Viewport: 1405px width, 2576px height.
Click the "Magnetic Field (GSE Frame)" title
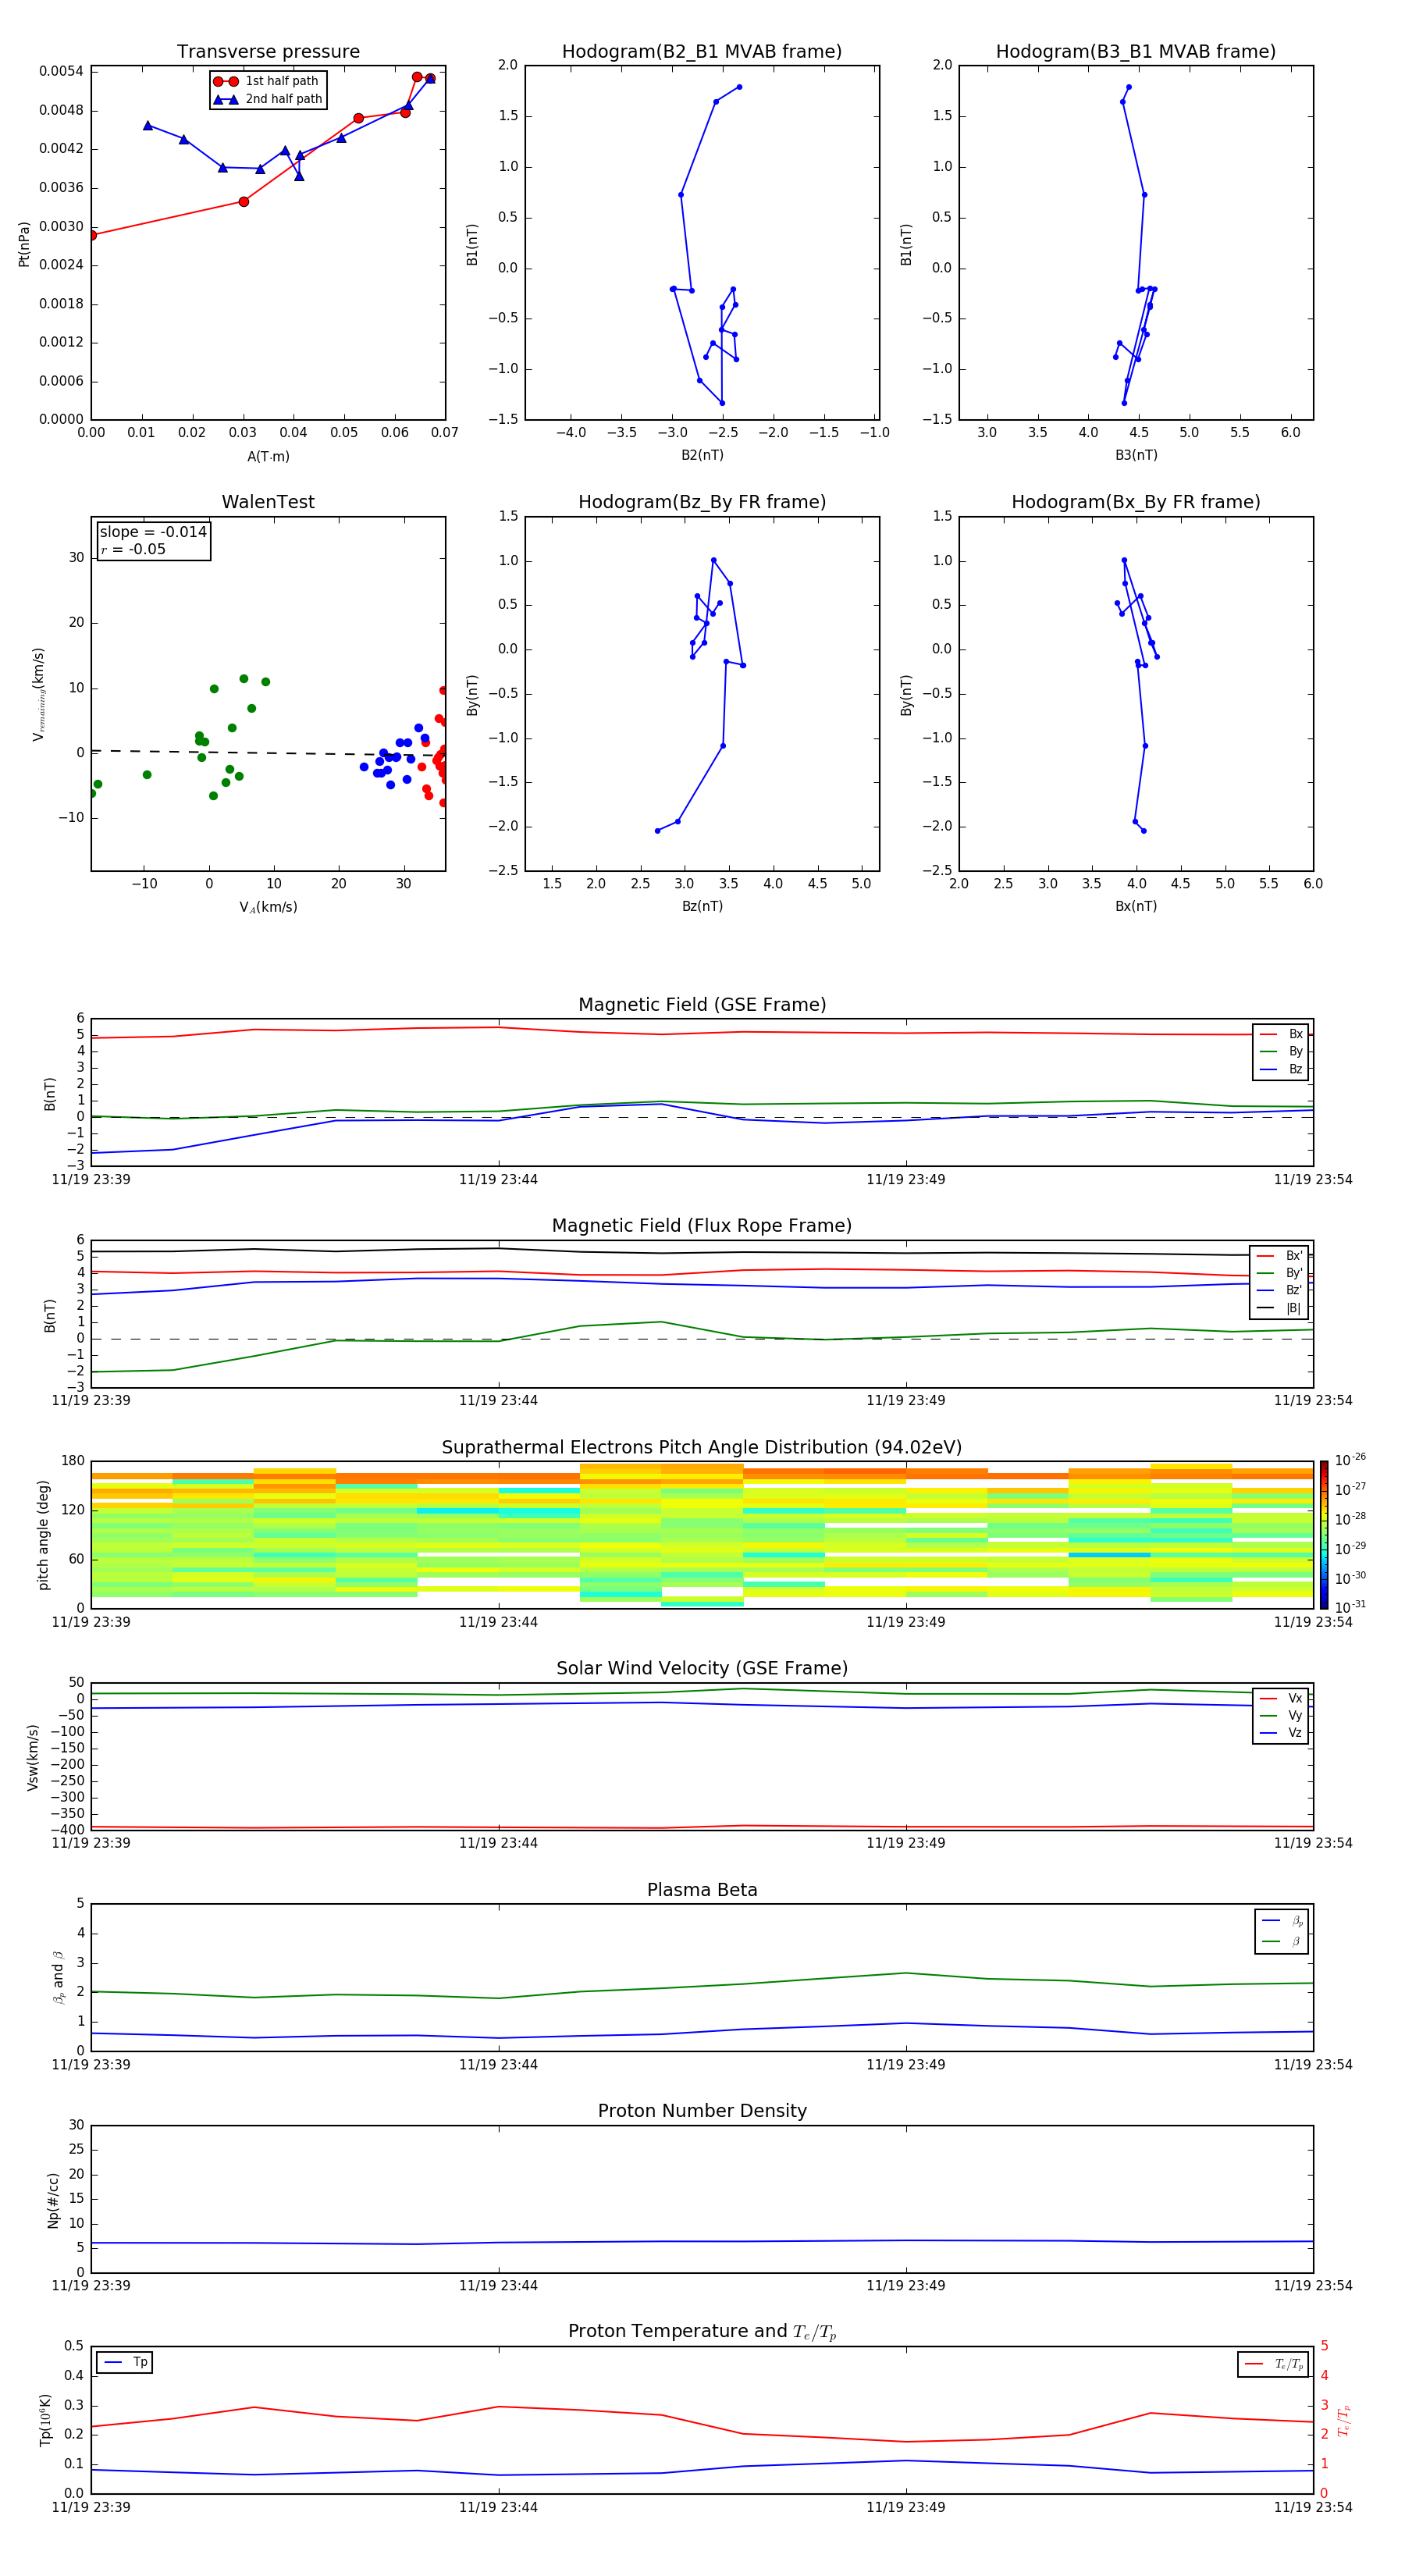tap(702, 1005)
